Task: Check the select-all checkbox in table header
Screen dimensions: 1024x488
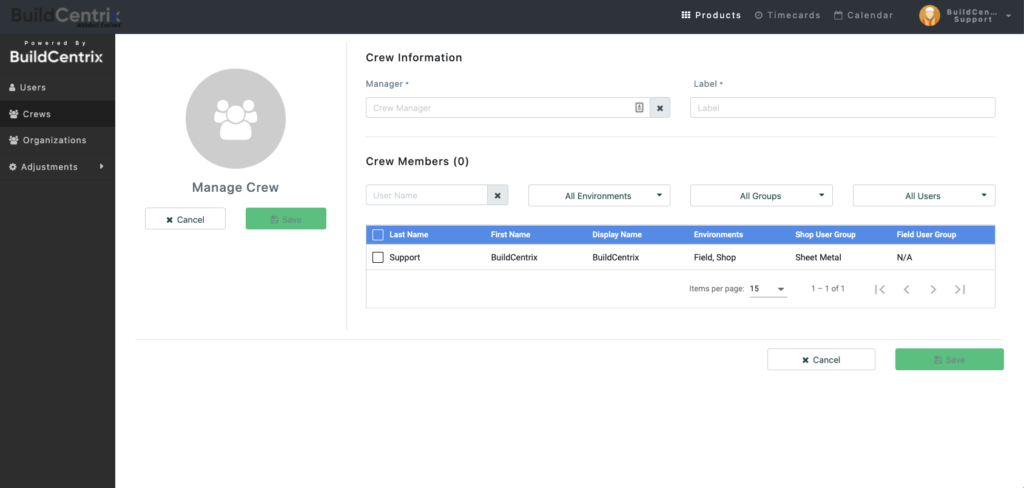Action: click(377, 235)
